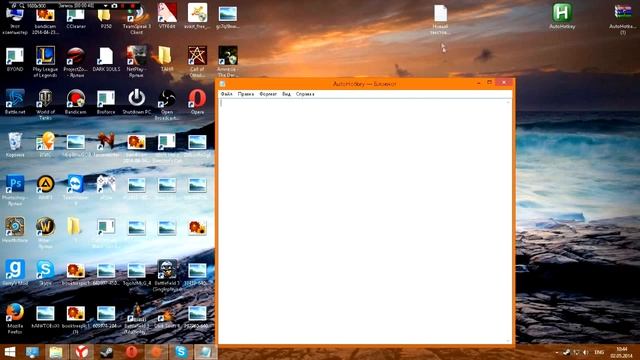Open Skype from the taskbar
The image size is (640, 360).
click(x=181, y=352)
